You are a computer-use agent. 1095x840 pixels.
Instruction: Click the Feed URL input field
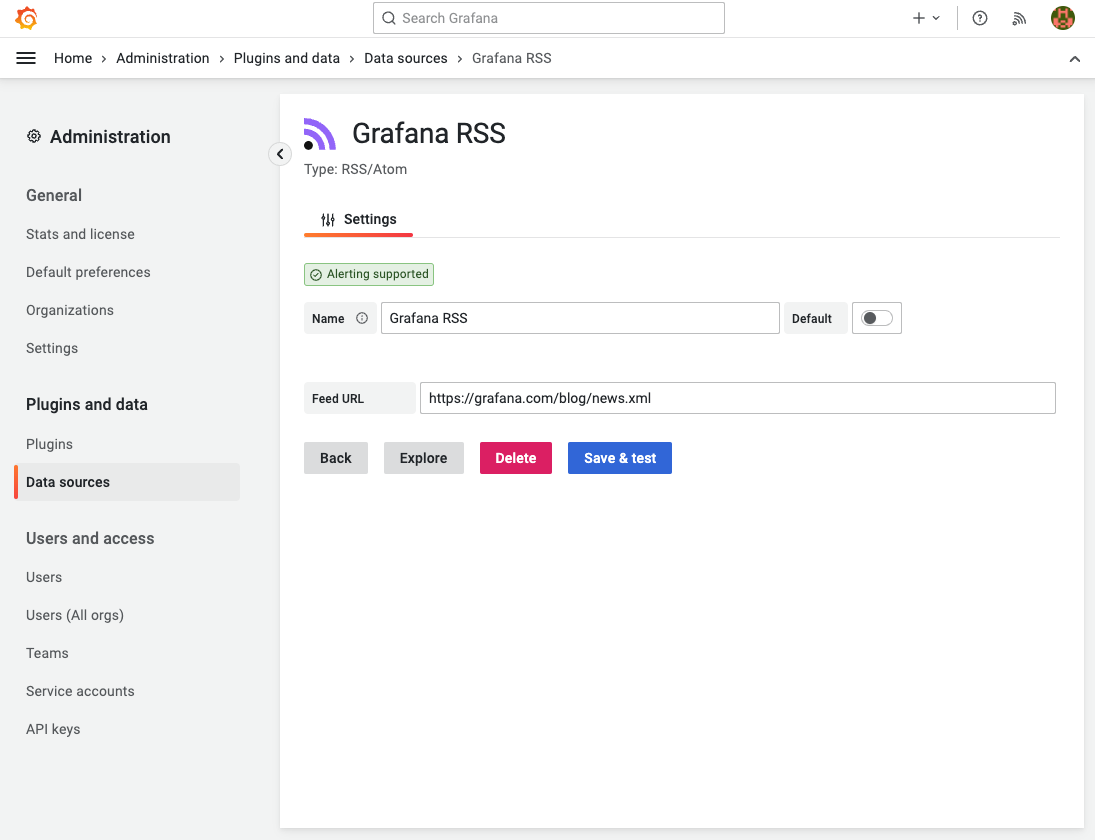(737, 398)
